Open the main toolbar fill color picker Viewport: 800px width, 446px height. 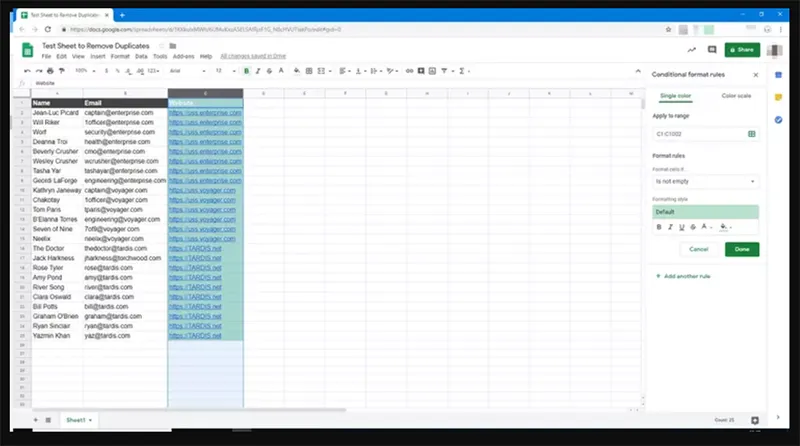(x=296, y=71)
